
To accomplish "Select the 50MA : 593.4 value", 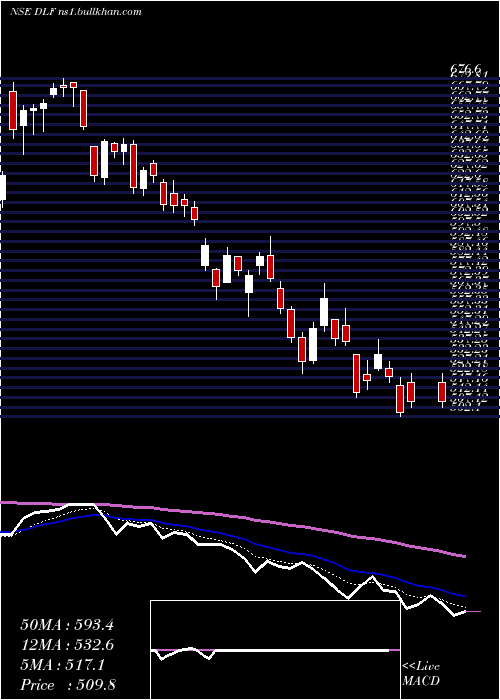I will 67,625.
